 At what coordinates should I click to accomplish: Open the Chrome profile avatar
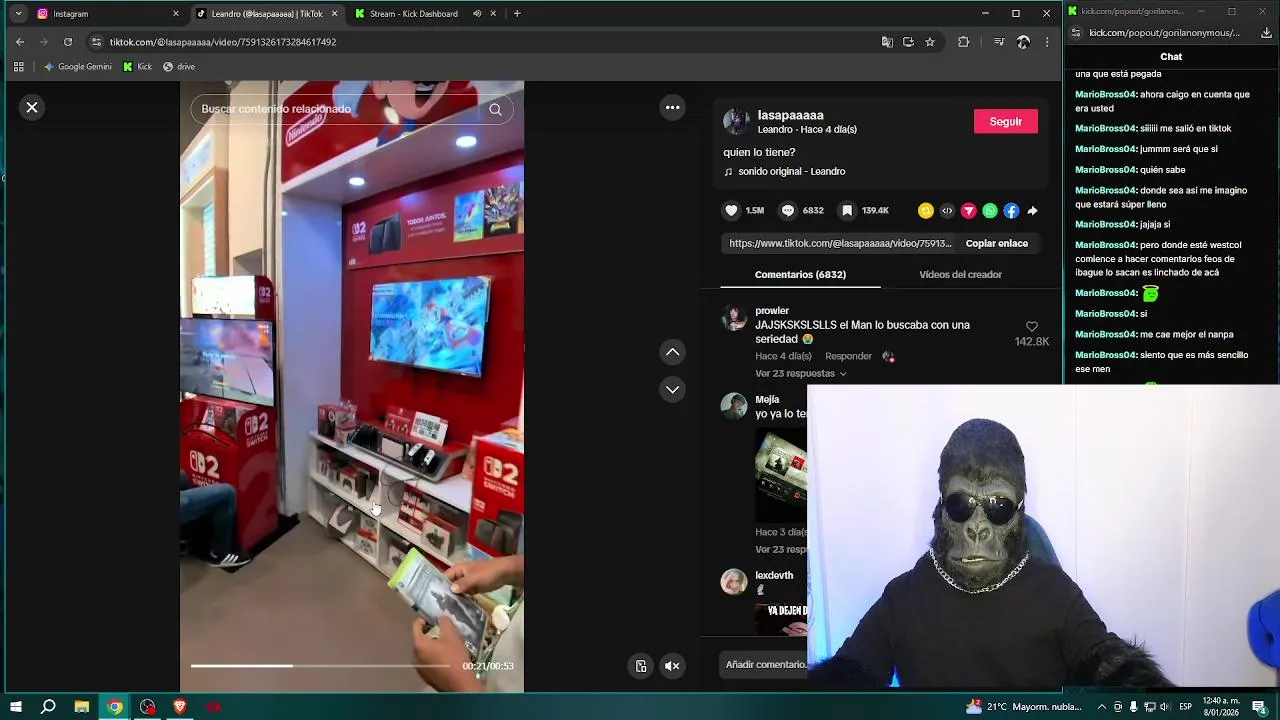(x=1023, y=42)
